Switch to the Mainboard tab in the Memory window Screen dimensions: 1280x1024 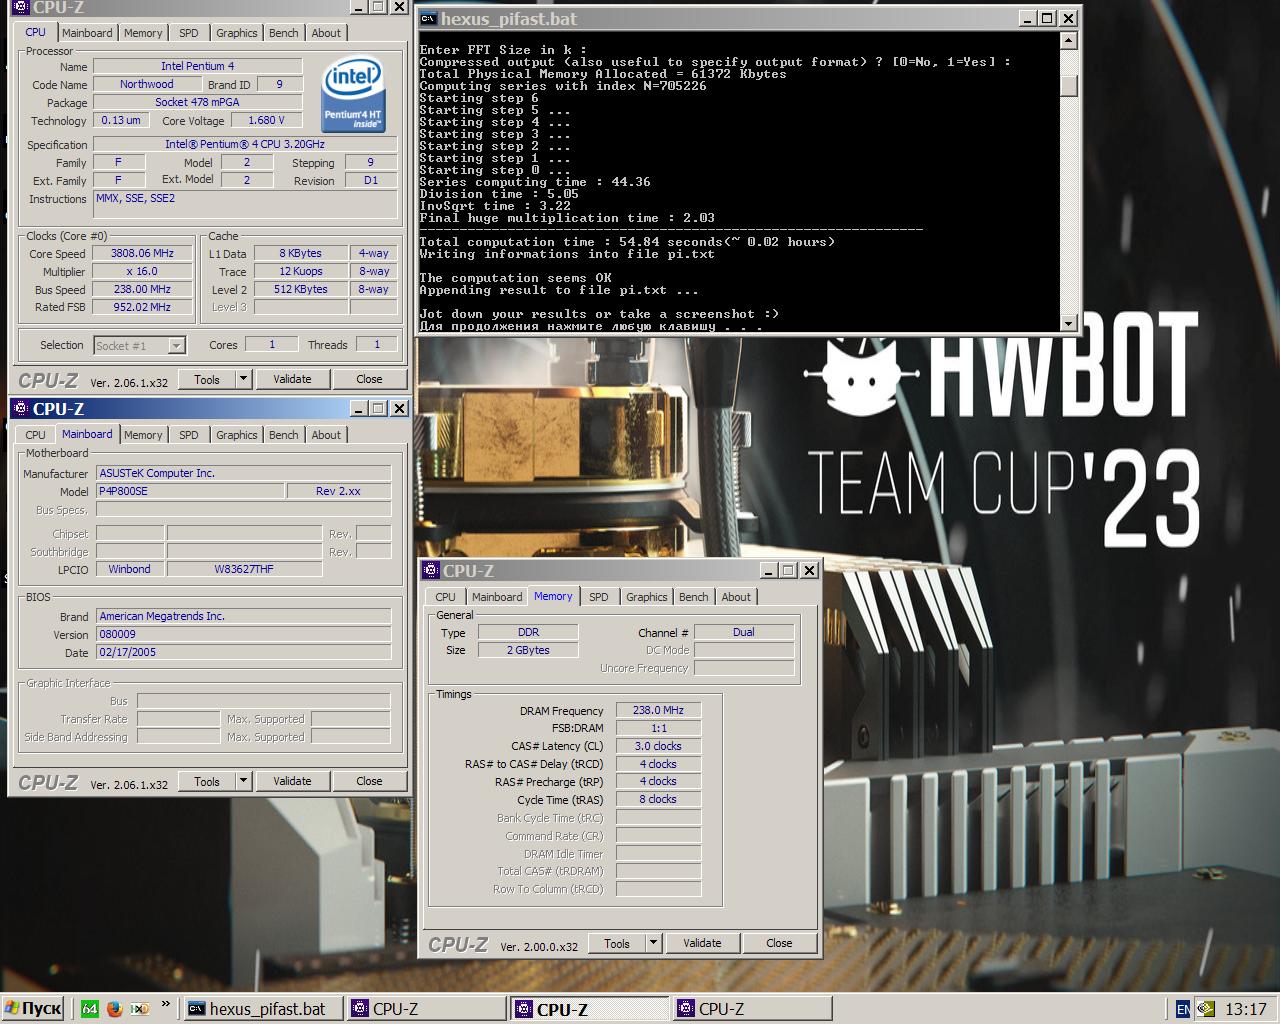tap(497, 597)
